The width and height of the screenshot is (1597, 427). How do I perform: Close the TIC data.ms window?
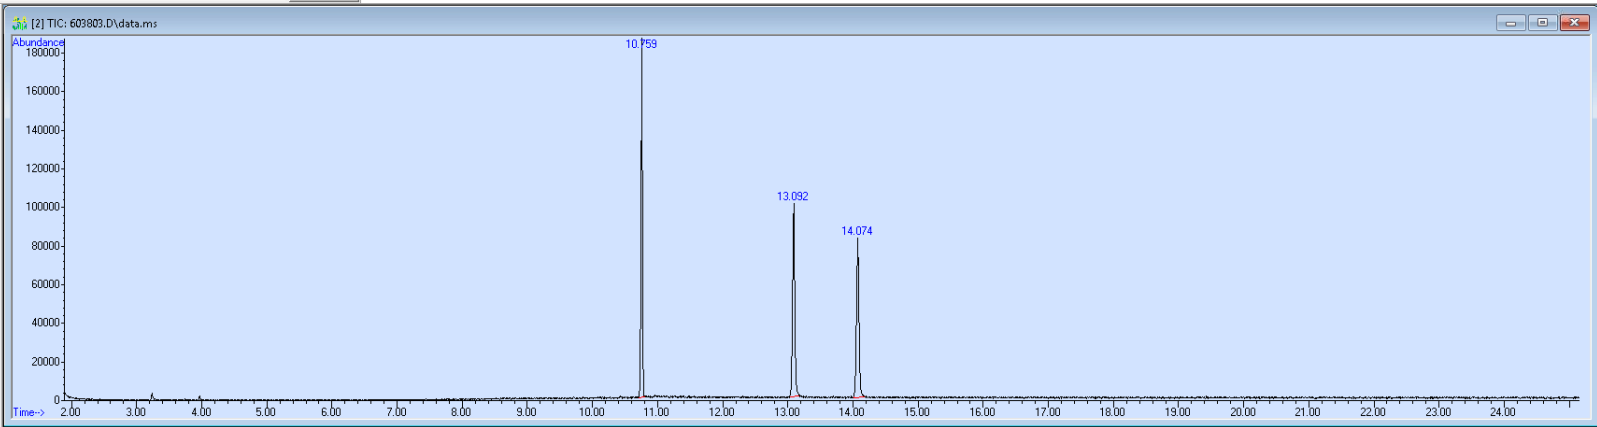coord(1574,22)
